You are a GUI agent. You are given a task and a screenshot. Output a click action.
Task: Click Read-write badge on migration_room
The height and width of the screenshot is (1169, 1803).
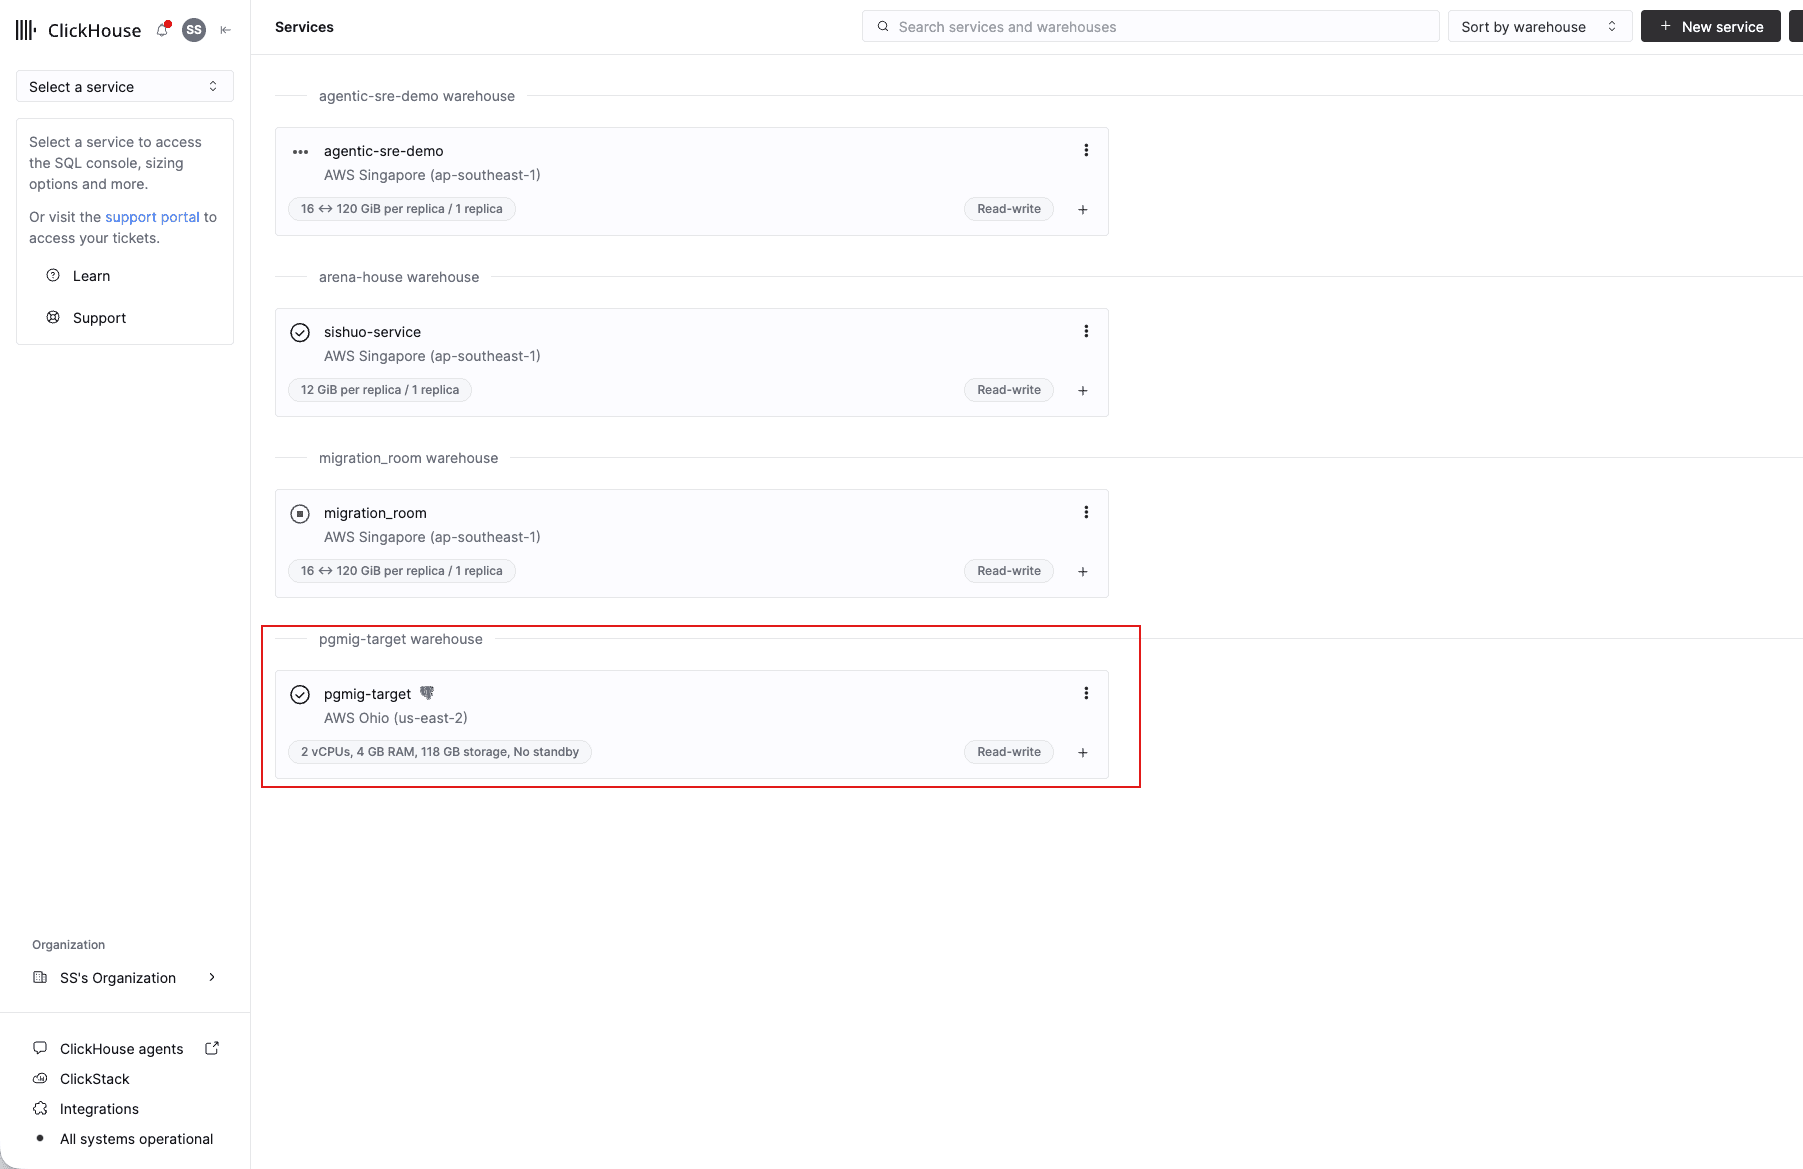(1009, 571)
